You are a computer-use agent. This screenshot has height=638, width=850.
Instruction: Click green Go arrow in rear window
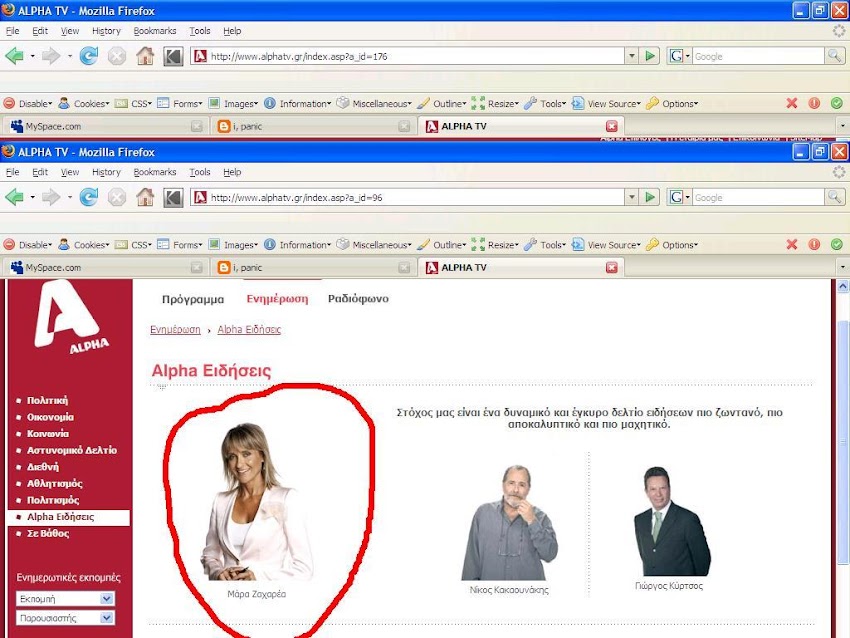650,56
